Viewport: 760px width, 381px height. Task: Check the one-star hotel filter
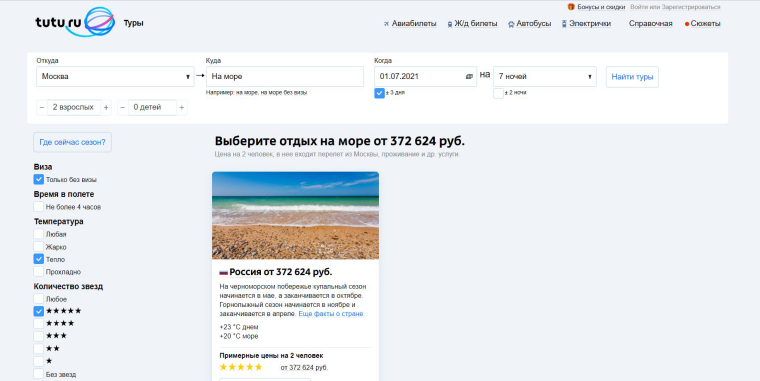(x=39, y=362)
